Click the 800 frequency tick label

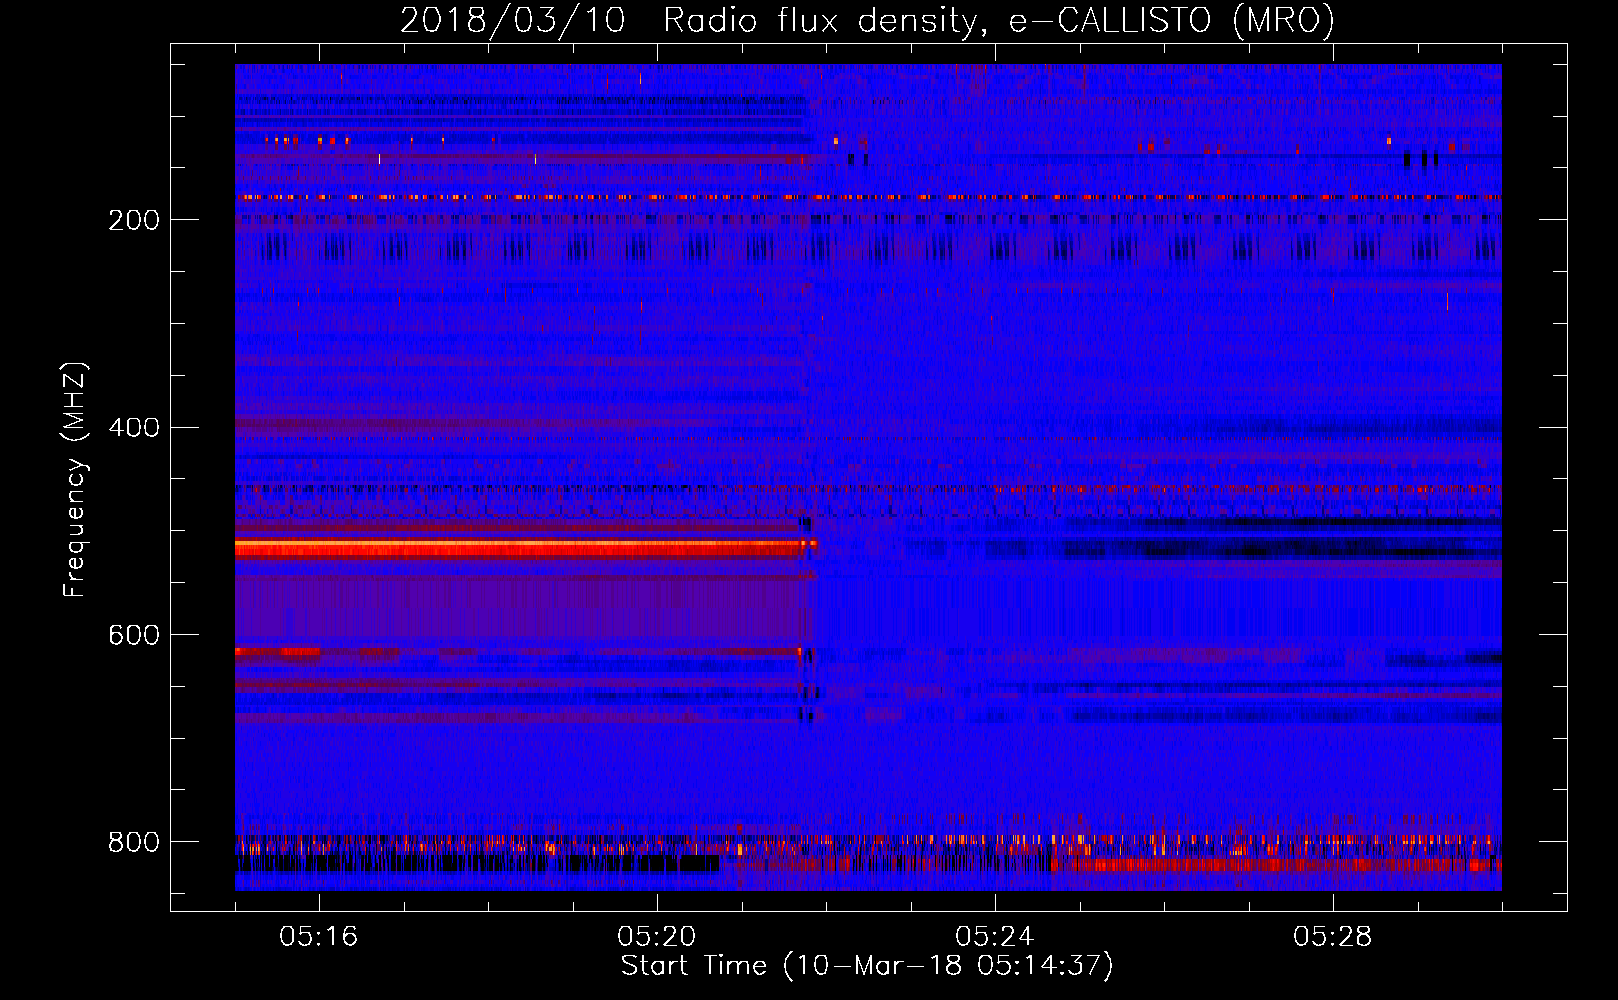(x=134, y=843)
